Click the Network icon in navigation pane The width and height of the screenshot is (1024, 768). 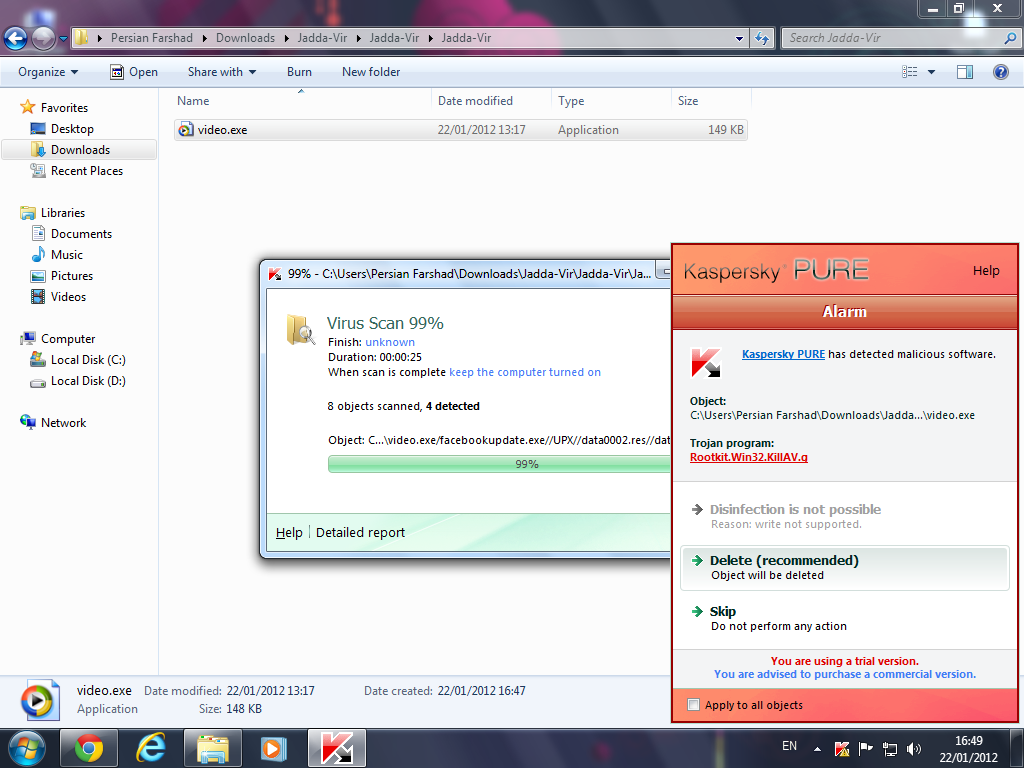27,422
